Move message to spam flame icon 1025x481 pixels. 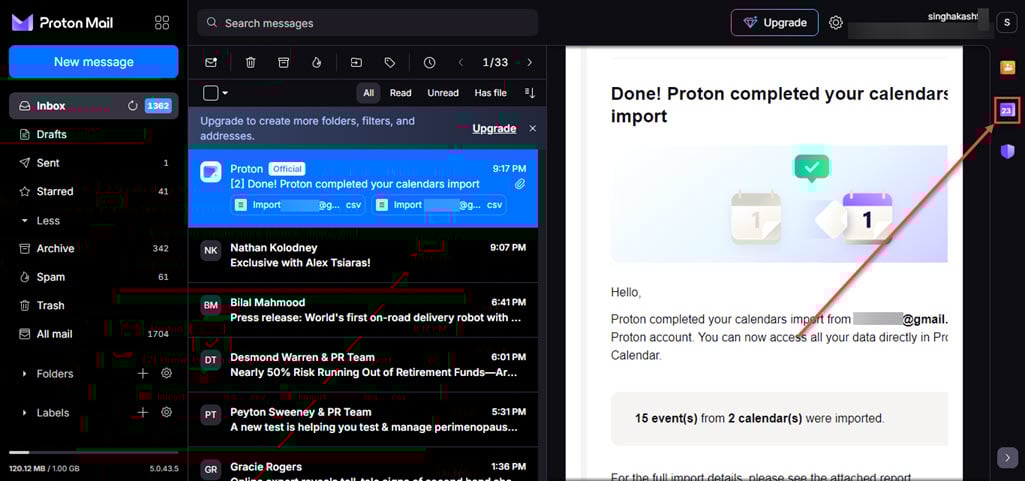(x=316, y=63)
